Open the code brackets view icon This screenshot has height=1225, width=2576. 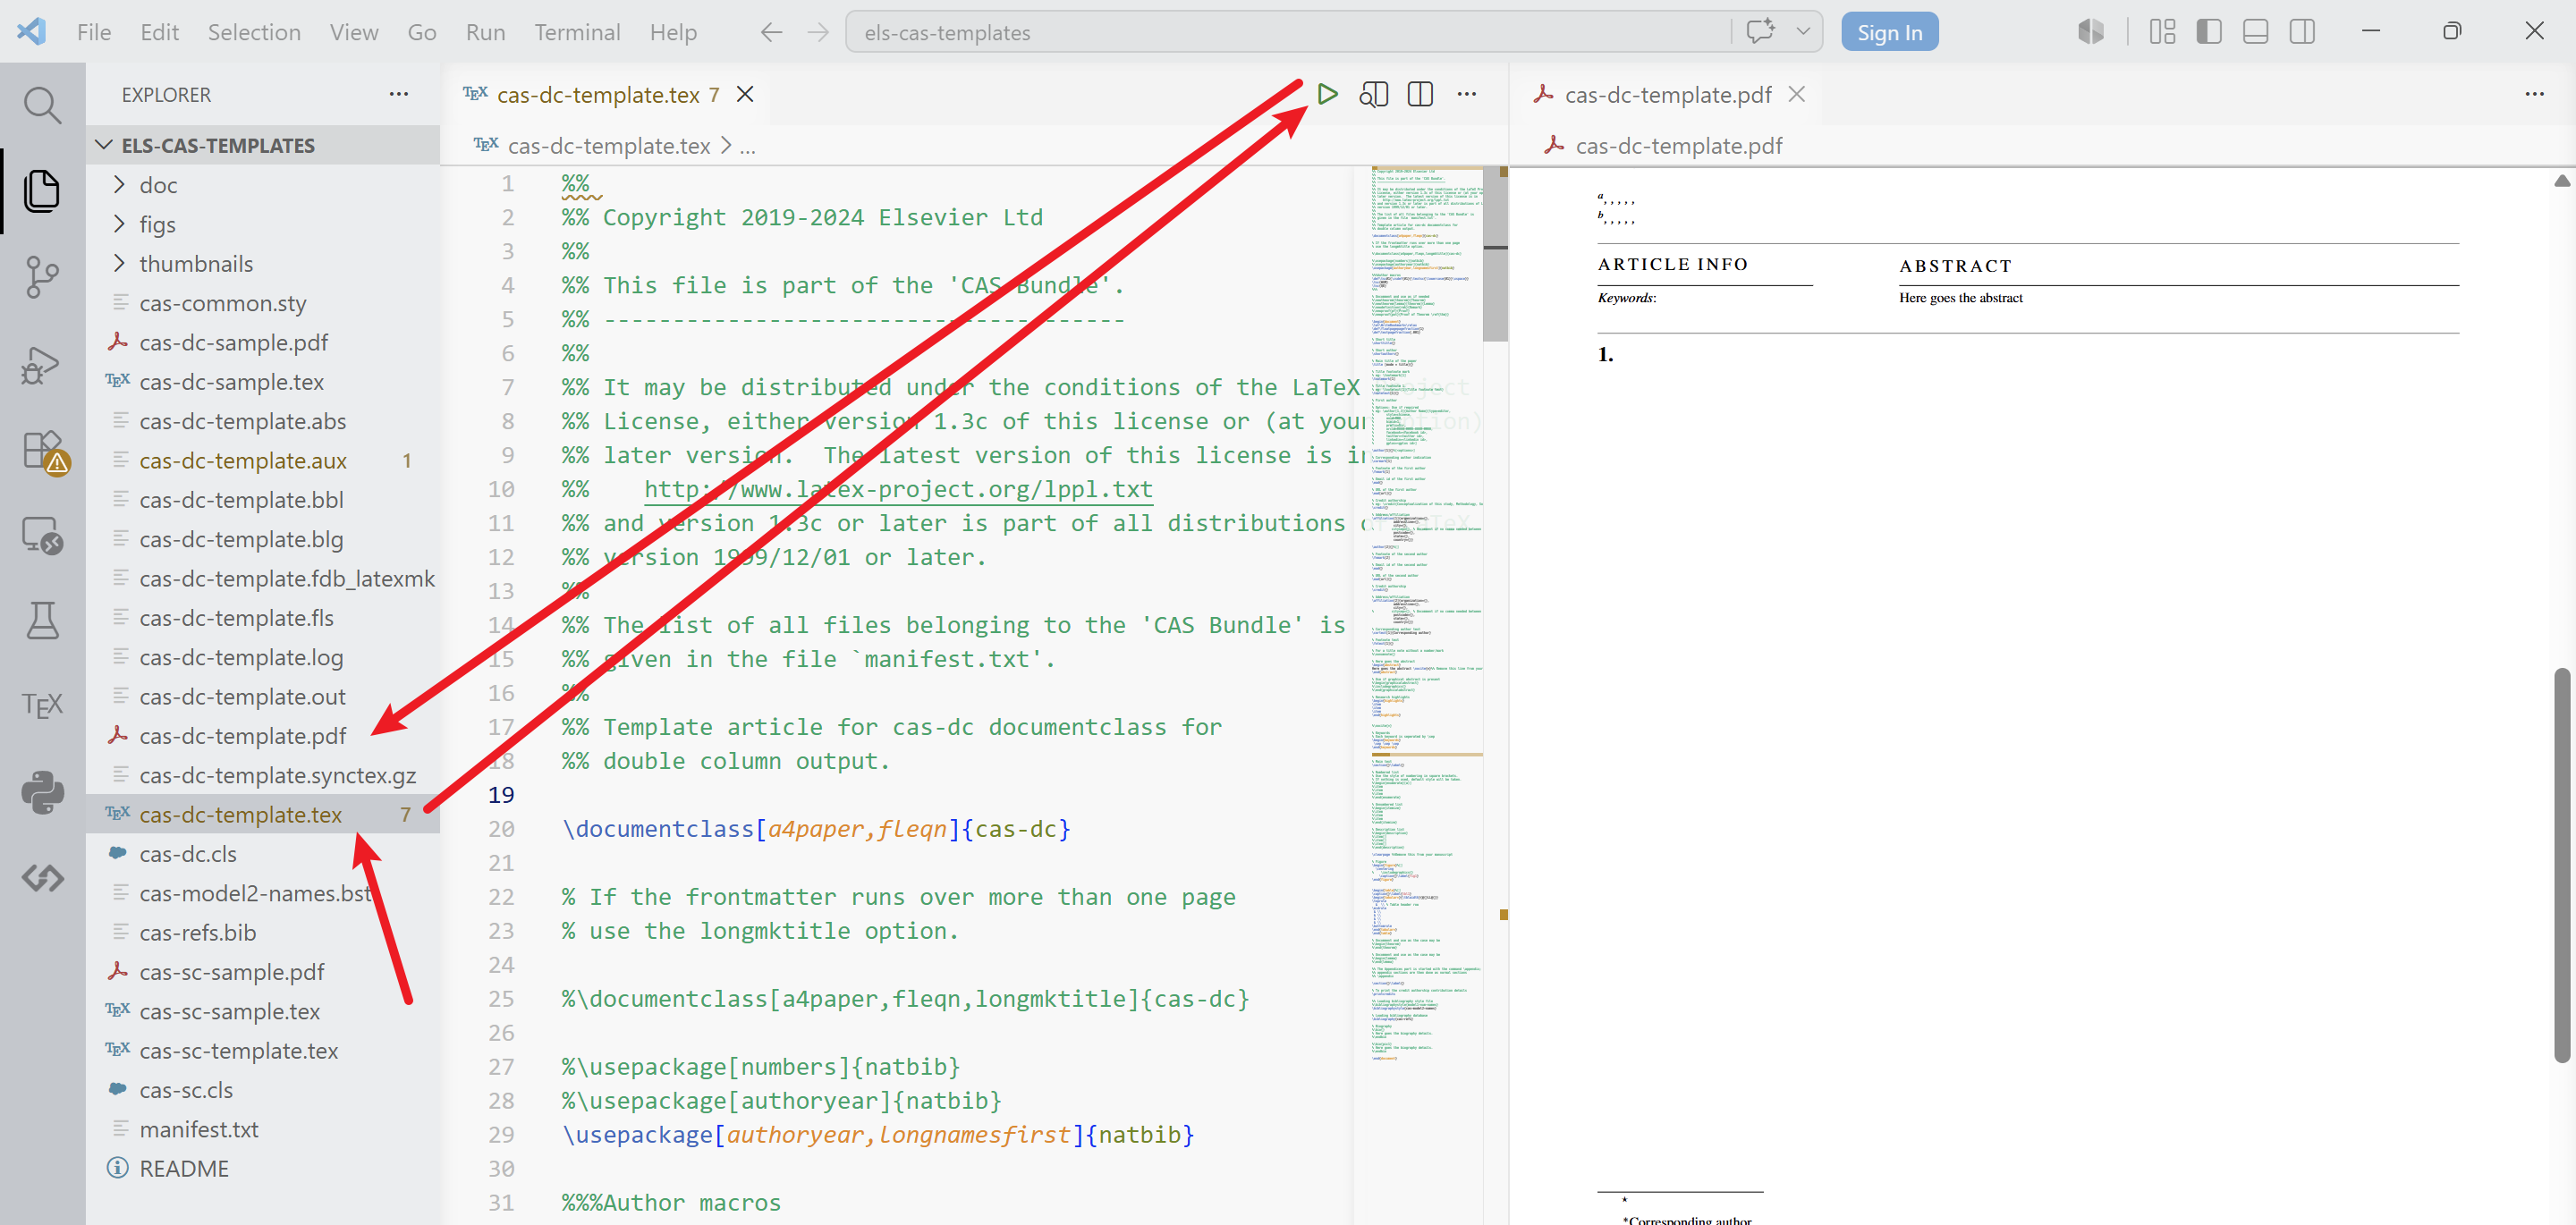pos(42,878)
